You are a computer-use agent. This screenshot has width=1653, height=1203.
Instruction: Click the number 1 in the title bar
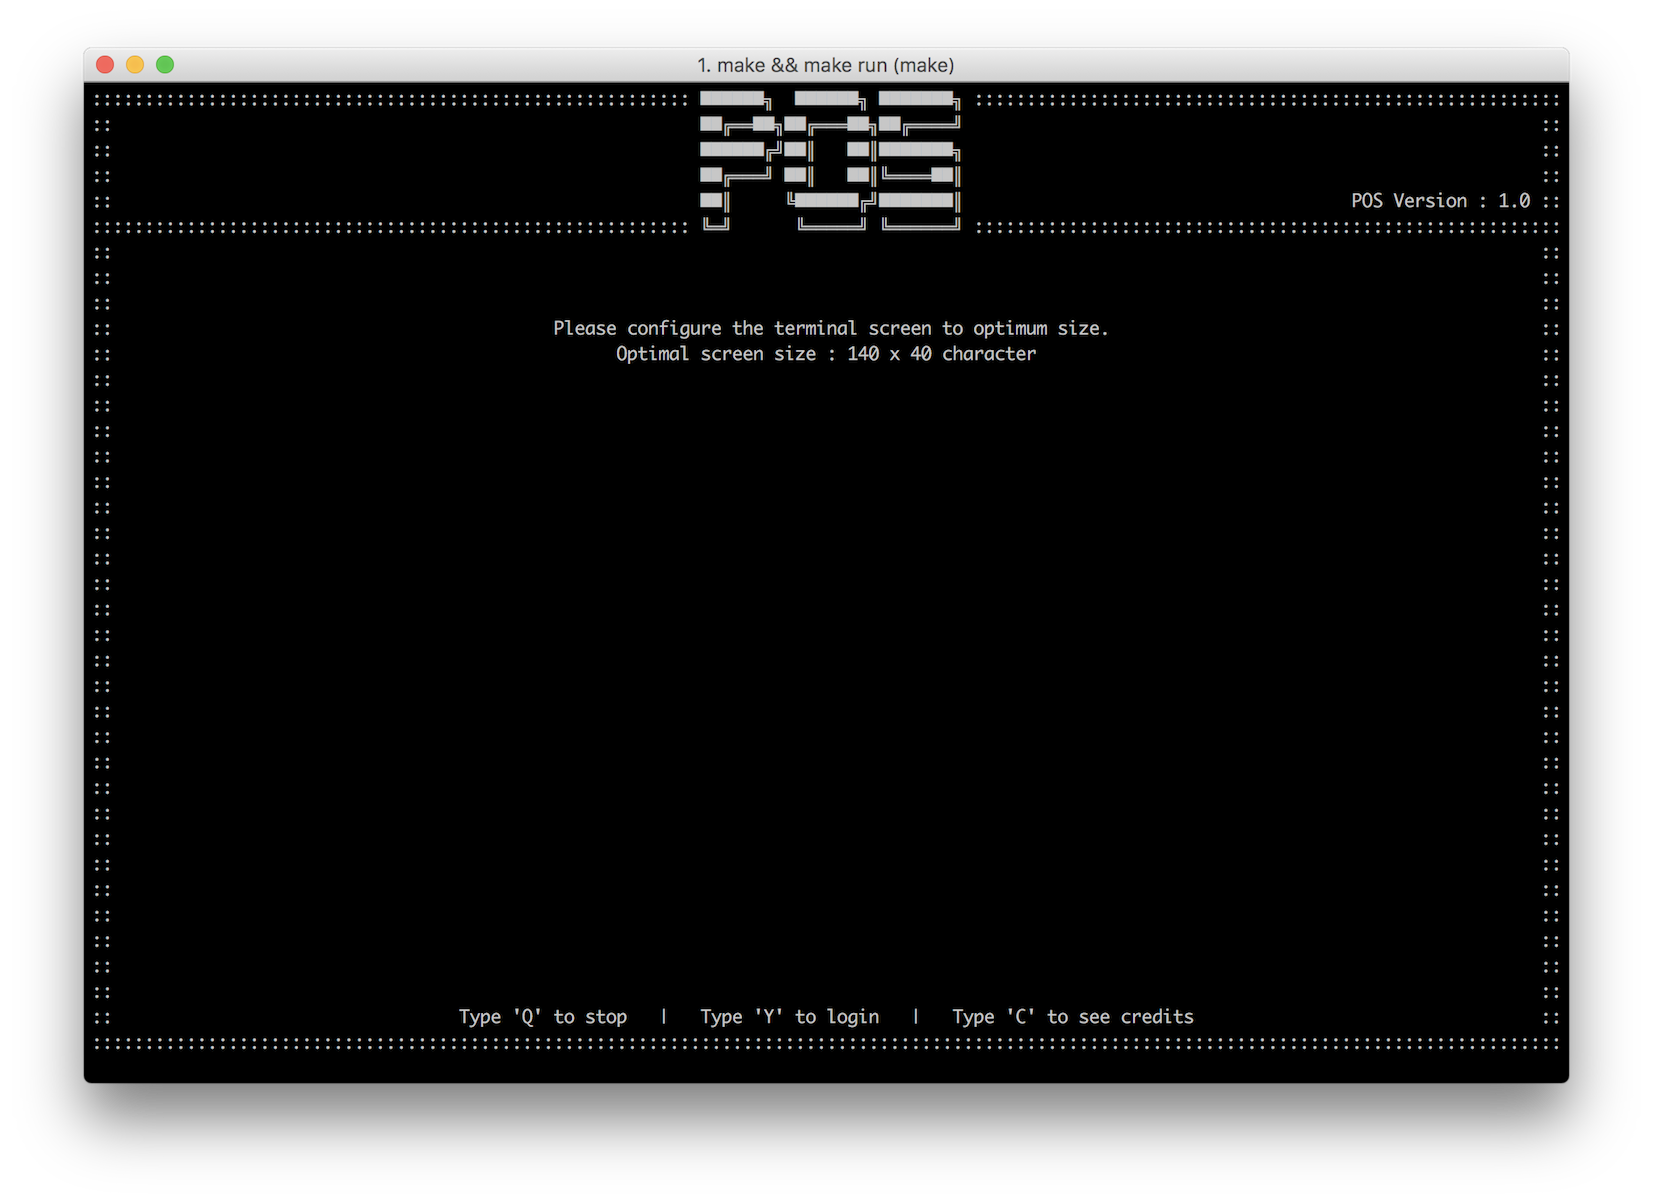[x=703, y=64]
